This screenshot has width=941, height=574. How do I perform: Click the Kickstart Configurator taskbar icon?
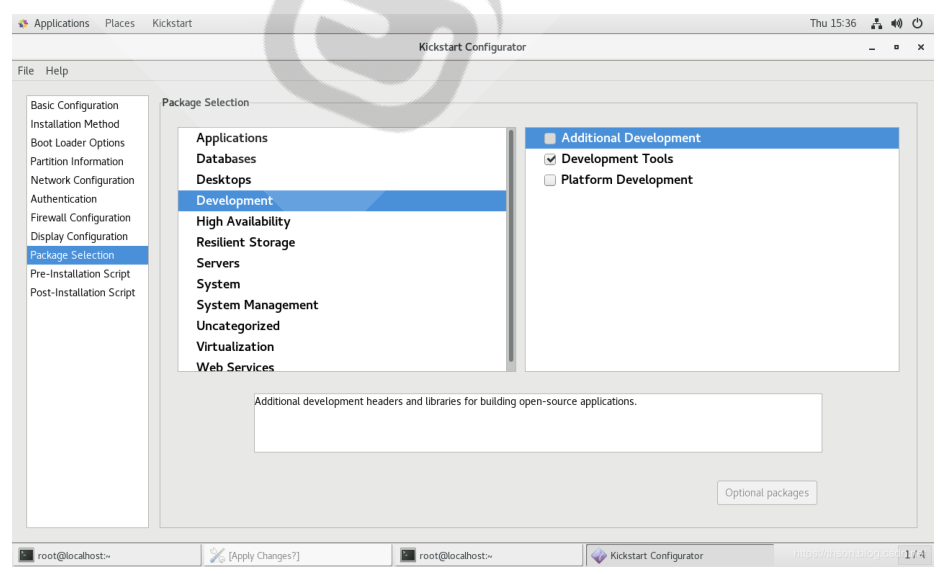599,555
